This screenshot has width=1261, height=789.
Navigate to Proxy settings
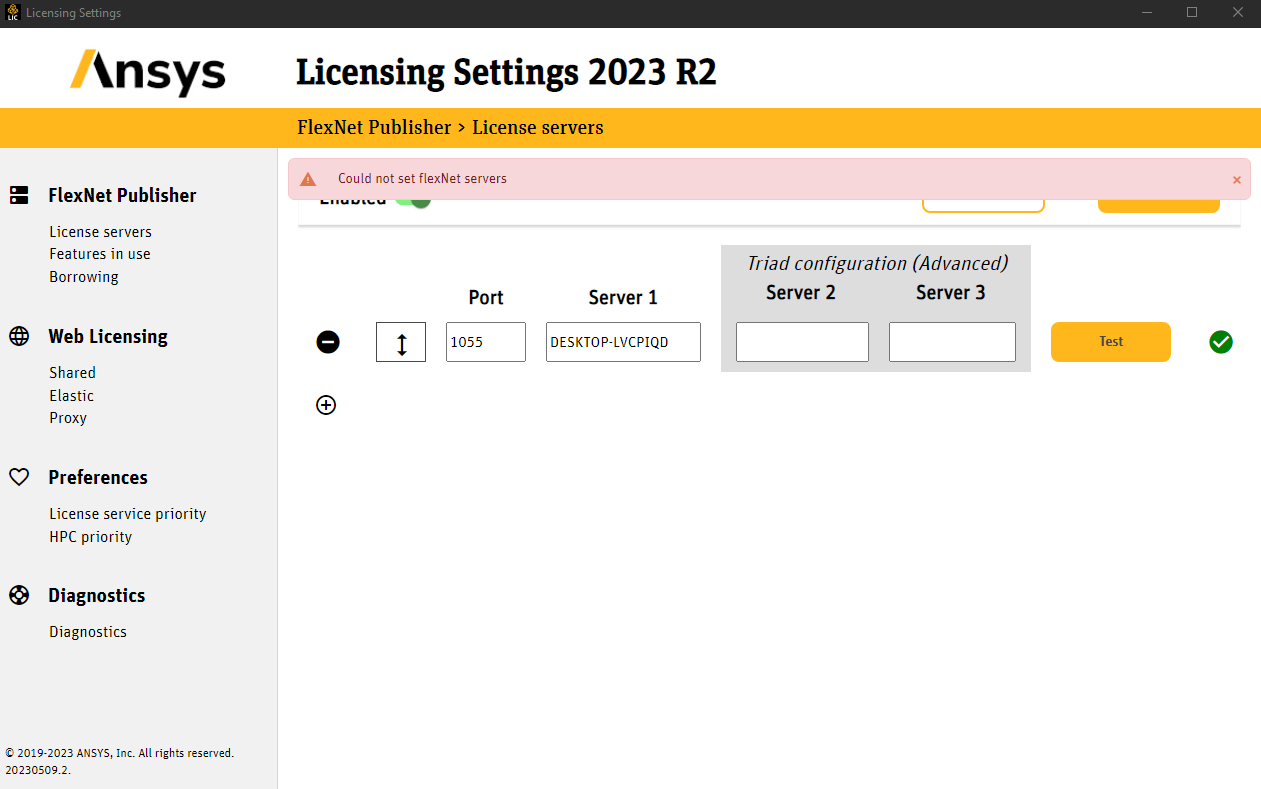[68, 418]
